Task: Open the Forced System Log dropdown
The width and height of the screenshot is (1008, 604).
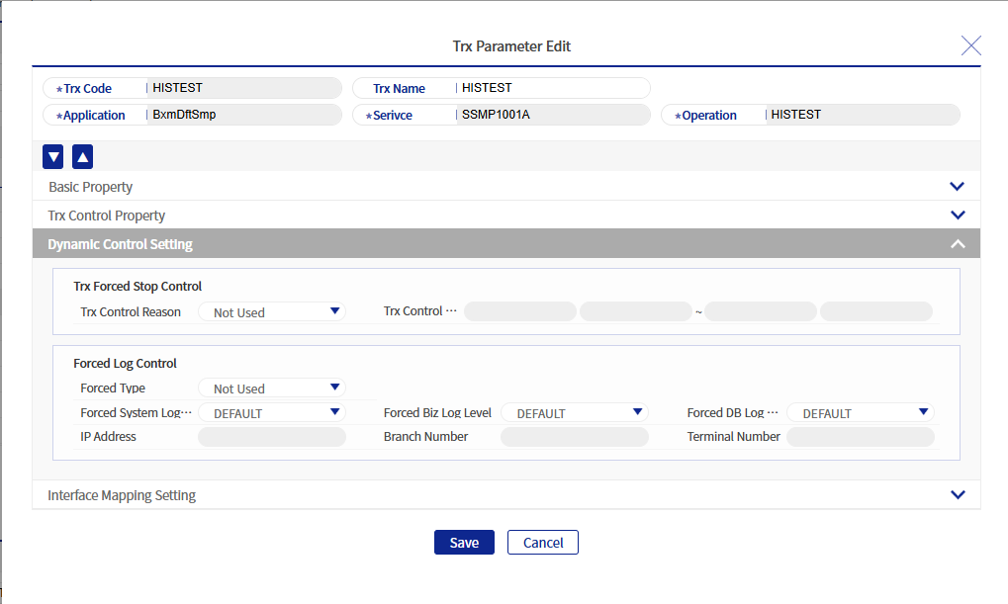Action: coord(272,413)
